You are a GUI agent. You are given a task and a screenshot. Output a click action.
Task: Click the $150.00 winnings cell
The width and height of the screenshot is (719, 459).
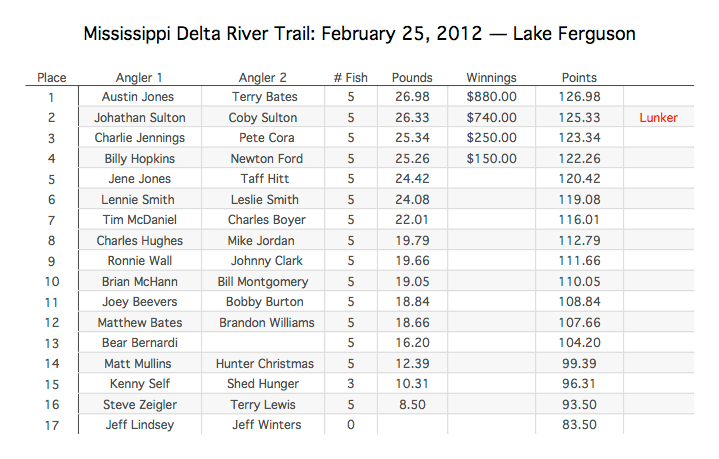(x=491, y=159)
